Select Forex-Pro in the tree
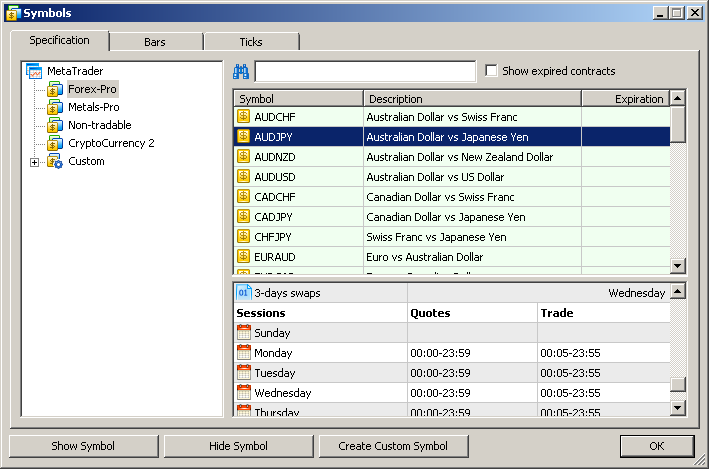The image size is (709, 469). 92,89
